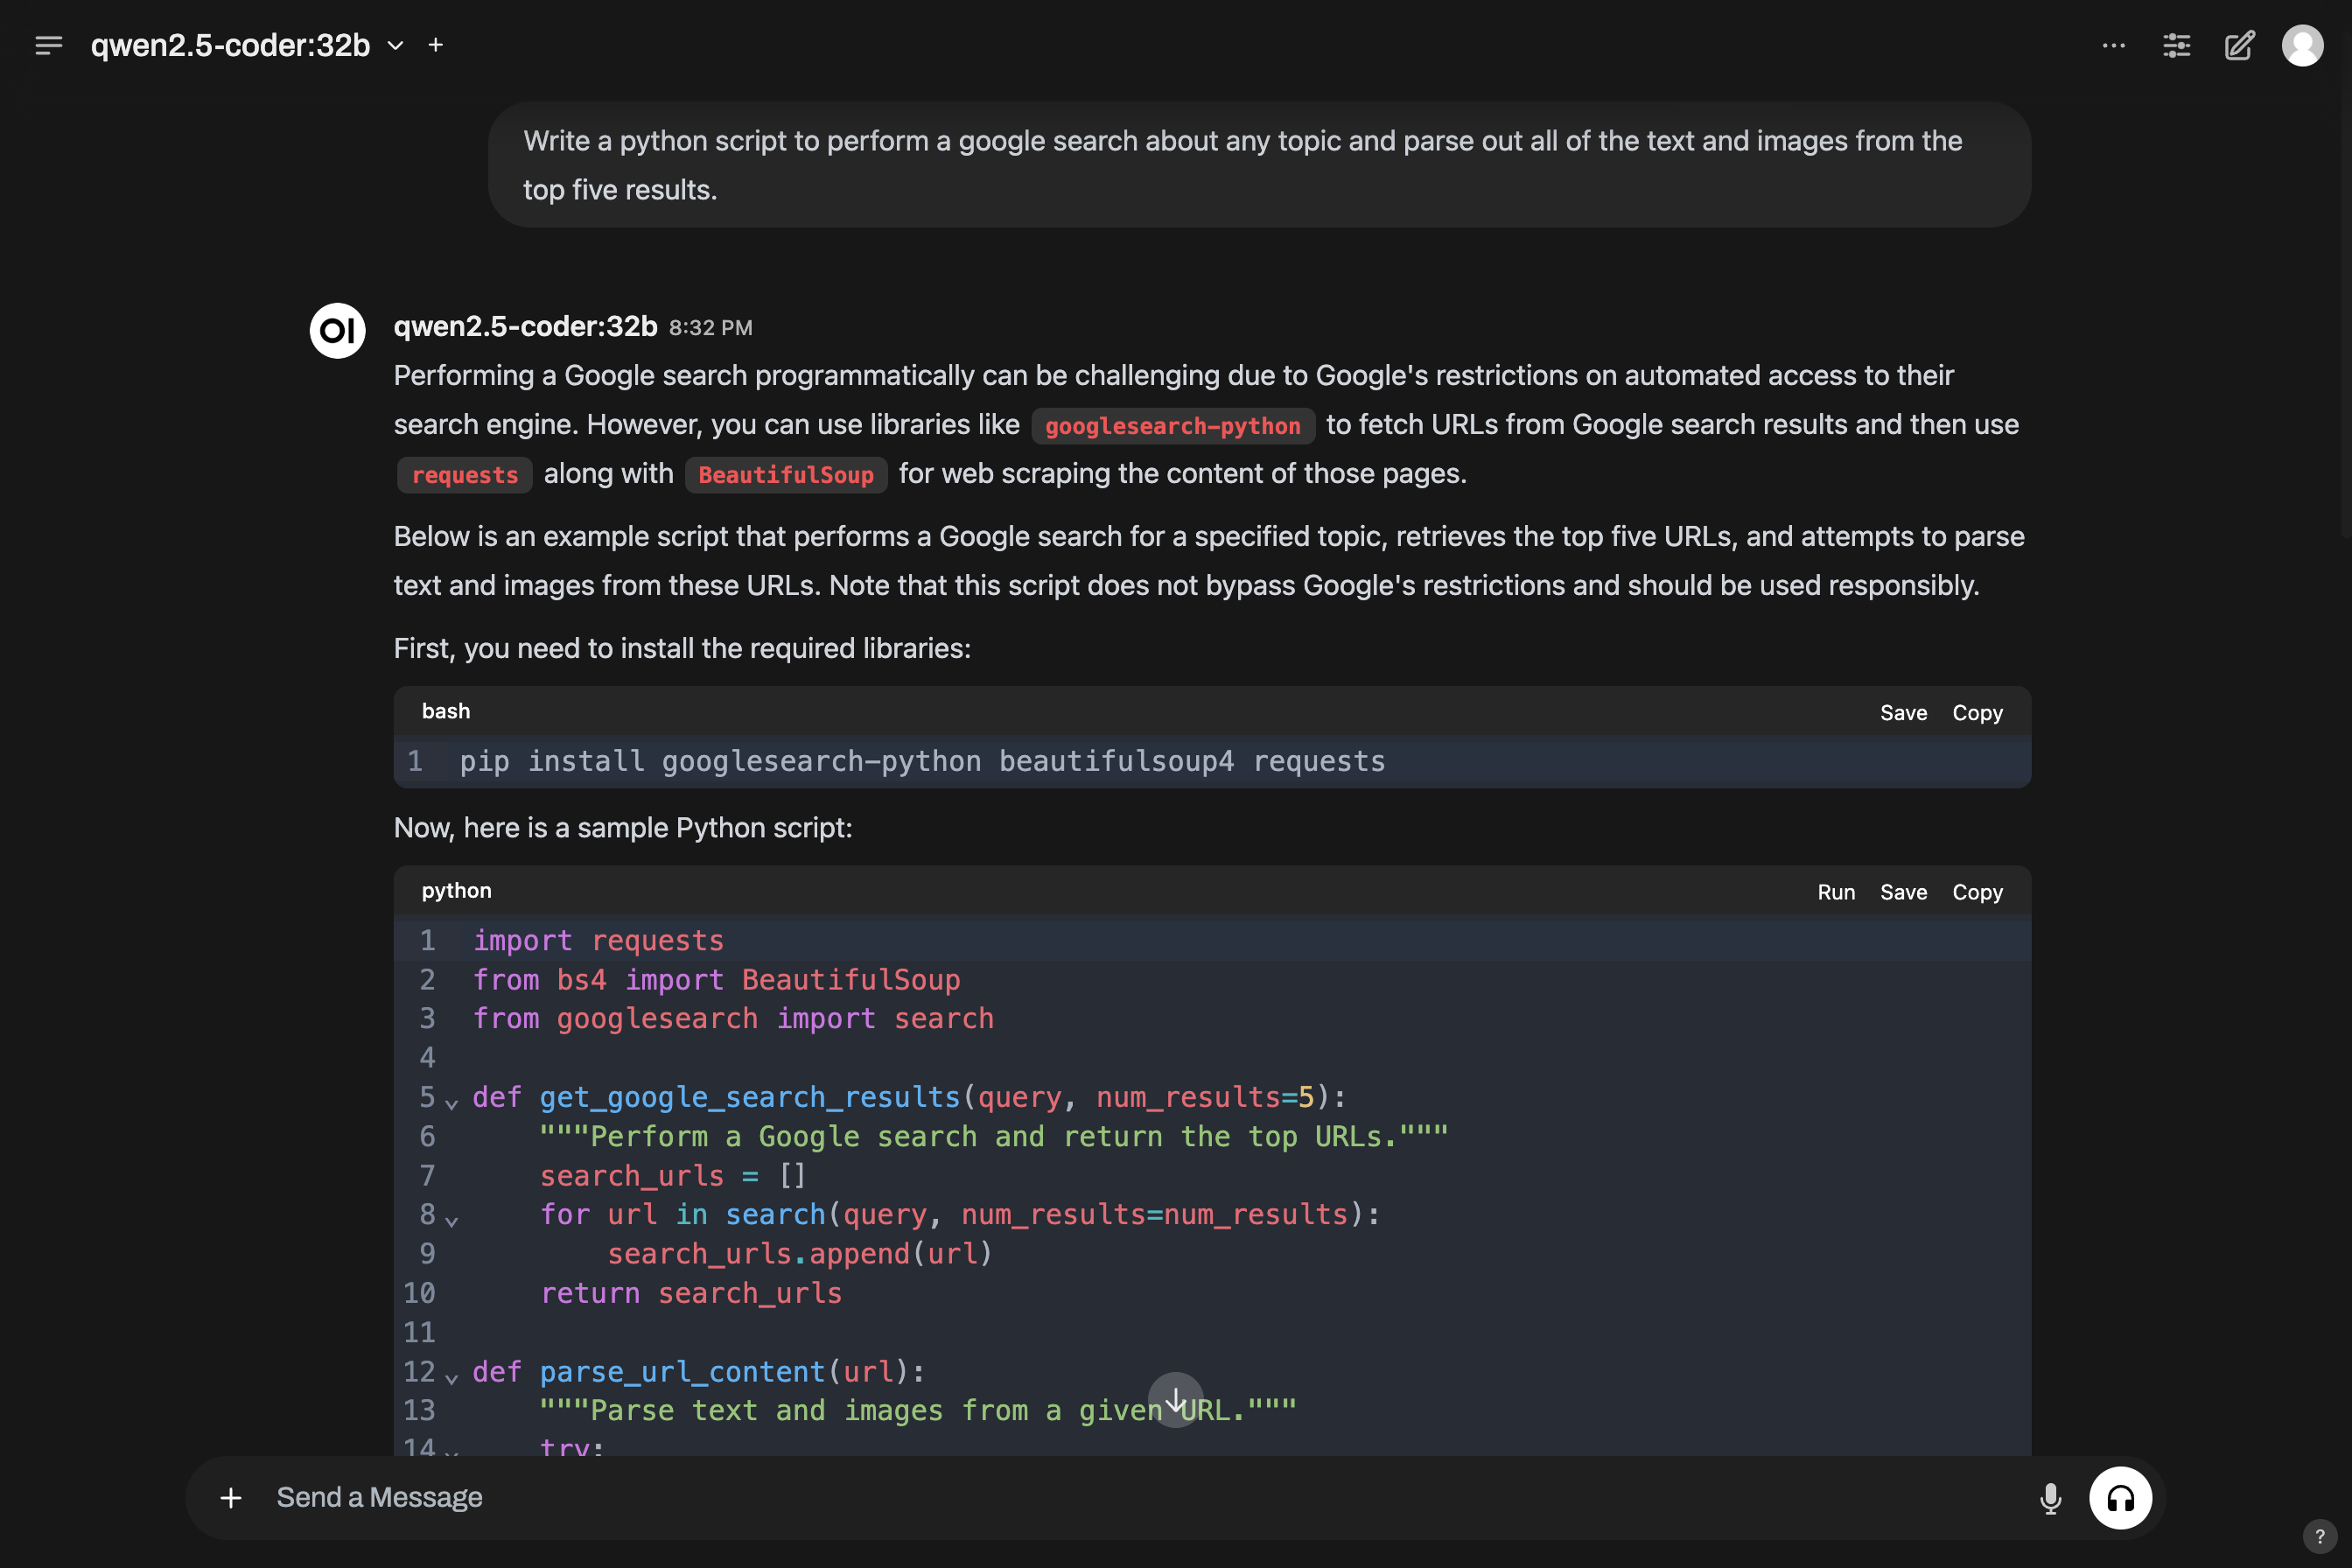The width and height of the screenshot is (2352, 1568).
Task: Run the python code block
Action: (1835, 891)
